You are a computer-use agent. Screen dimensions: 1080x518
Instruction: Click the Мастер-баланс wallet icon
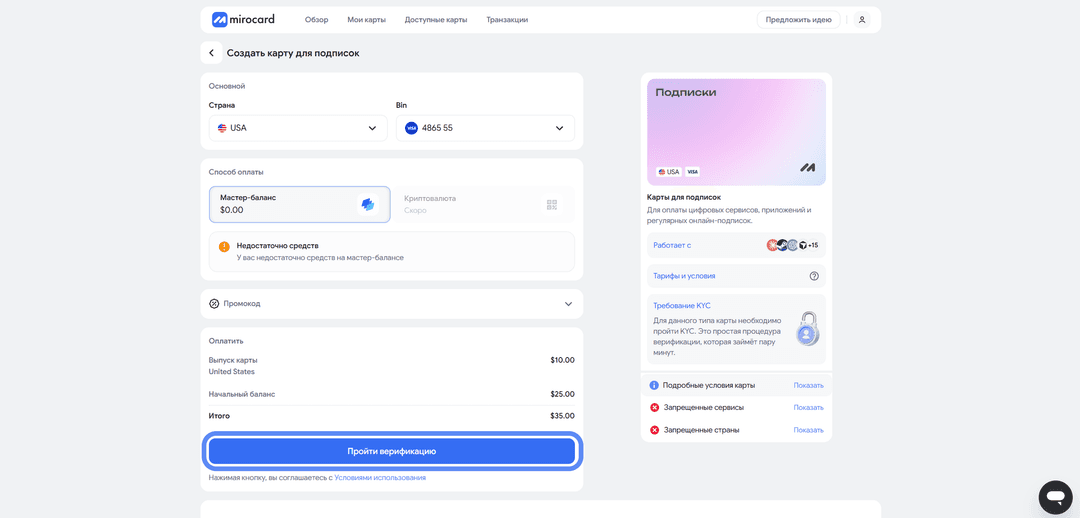(x=368, y=205)
